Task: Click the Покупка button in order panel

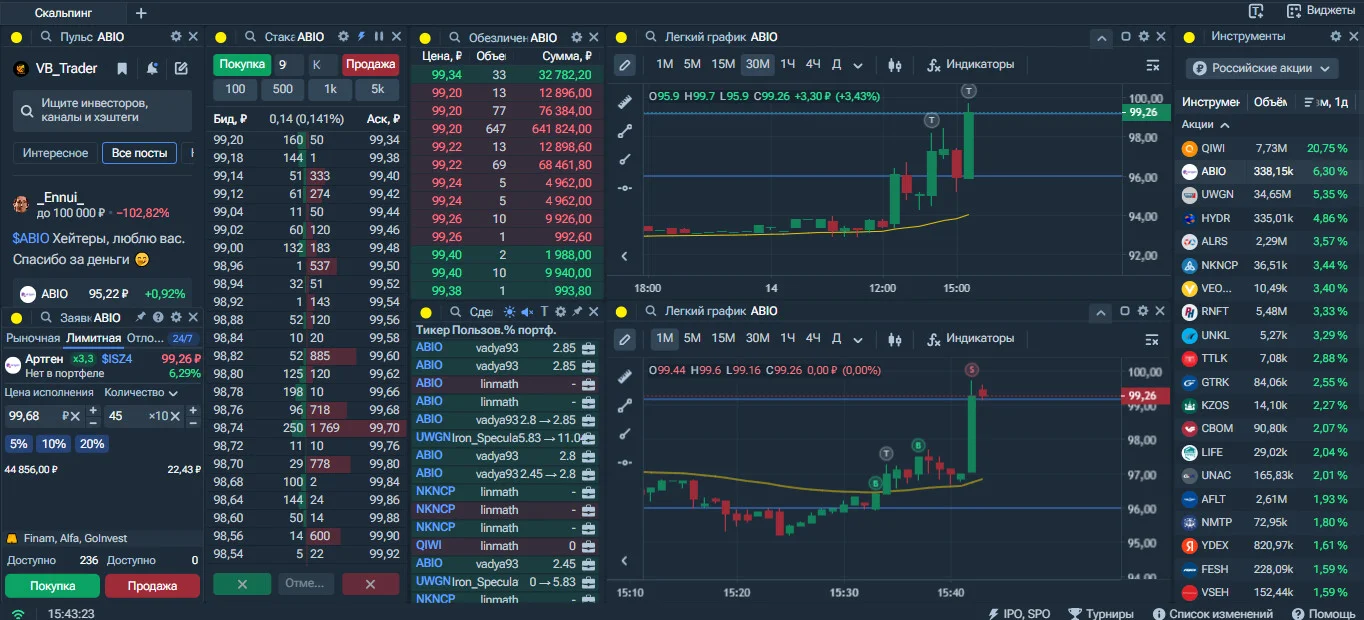Action: click(52, 586)
